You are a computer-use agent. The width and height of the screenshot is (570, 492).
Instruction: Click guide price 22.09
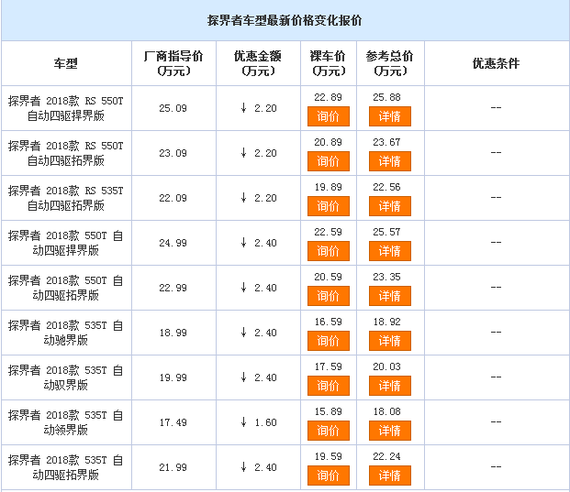(x=173, y=198)
